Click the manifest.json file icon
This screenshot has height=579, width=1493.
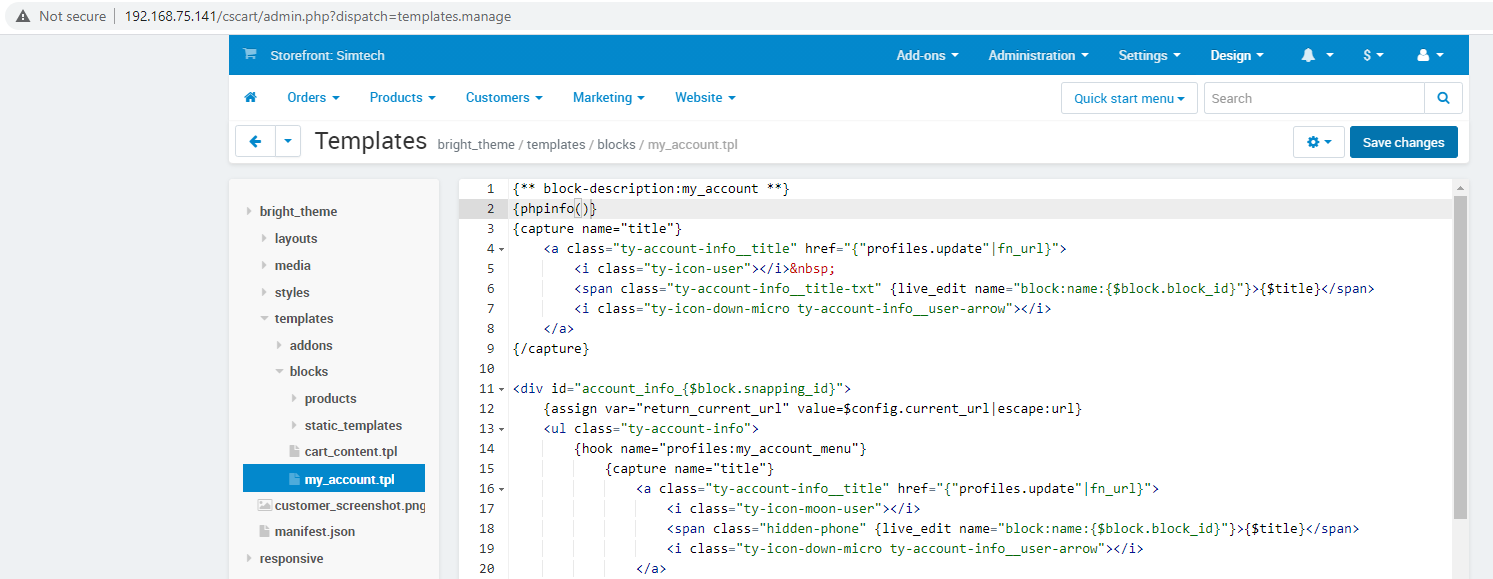click(264, 532)
